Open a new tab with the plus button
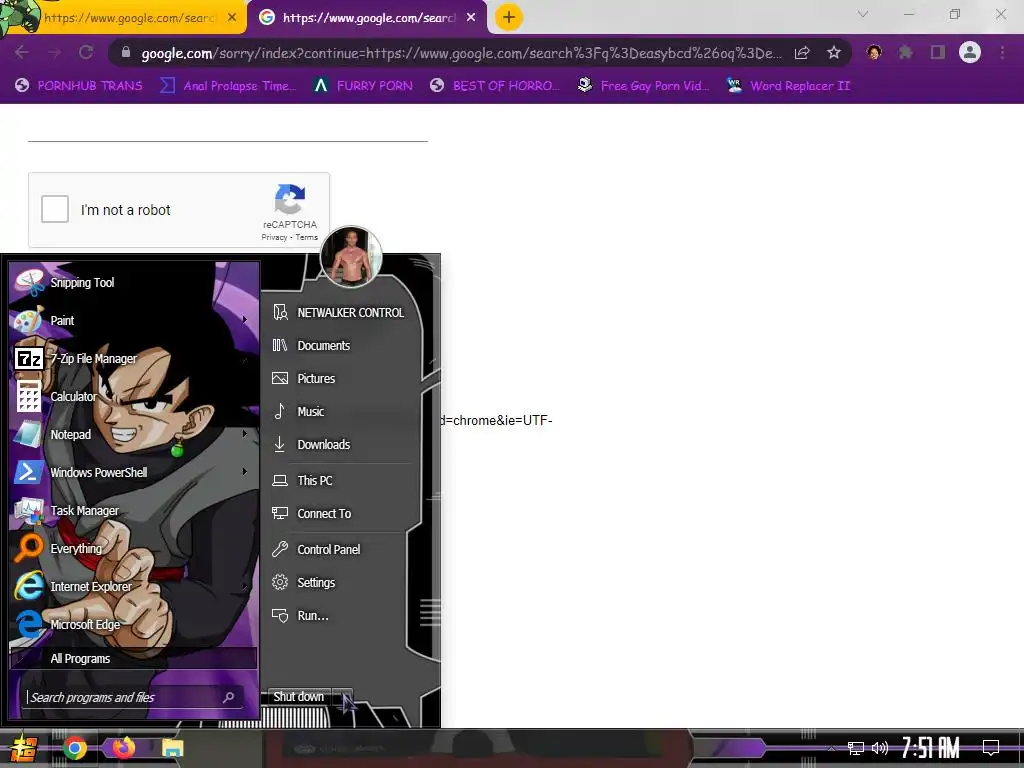The width and height of the screenshot is (1024, 768). click(x=509, y=17)
